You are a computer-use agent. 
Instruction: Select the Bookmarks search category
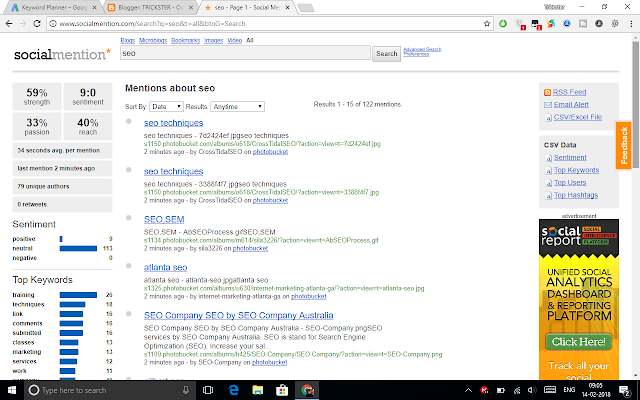[185, 40]
